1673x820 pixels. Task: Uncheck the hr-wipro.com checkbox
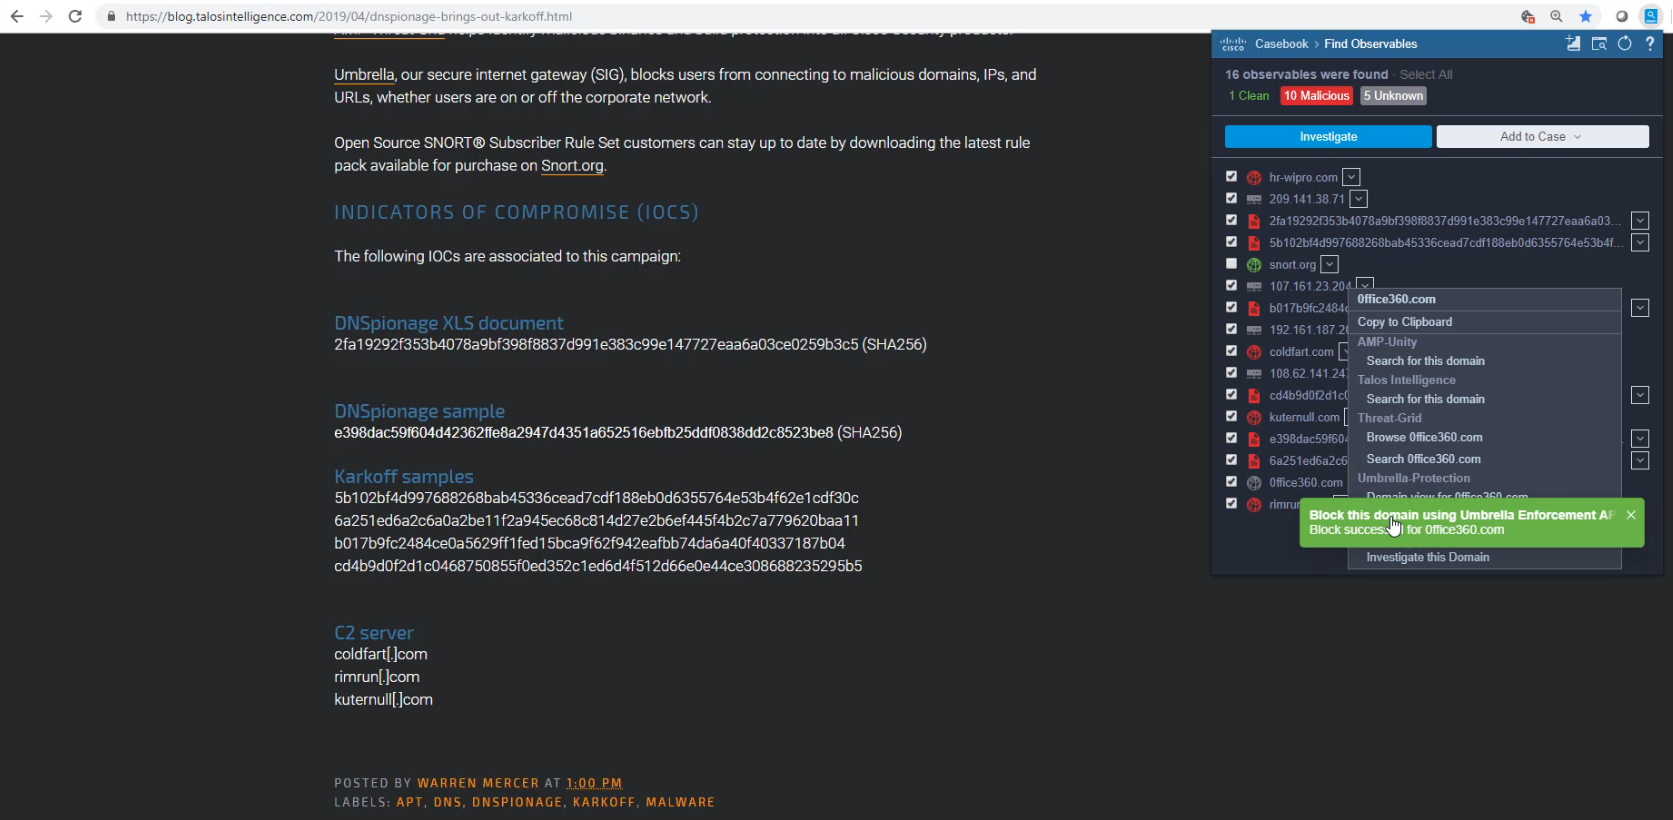click(x=1232, y=176)
